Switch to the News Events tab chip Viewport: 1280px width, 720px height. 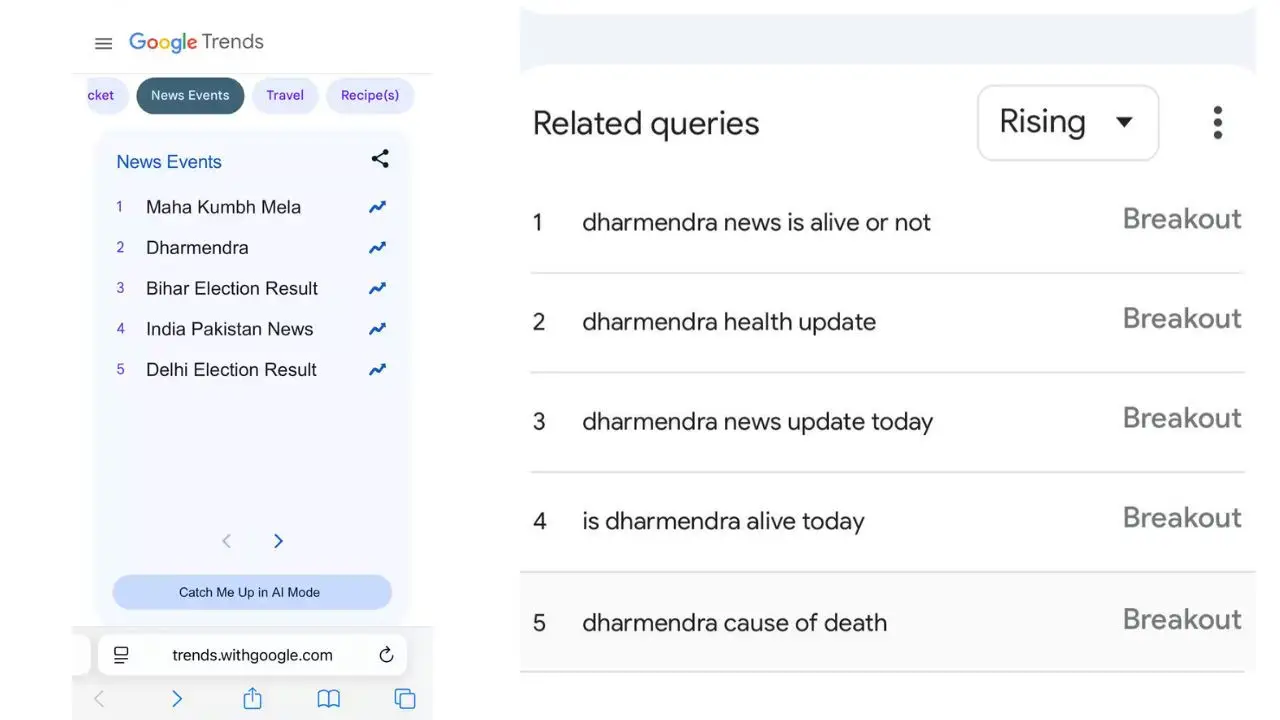click(190, 96)
